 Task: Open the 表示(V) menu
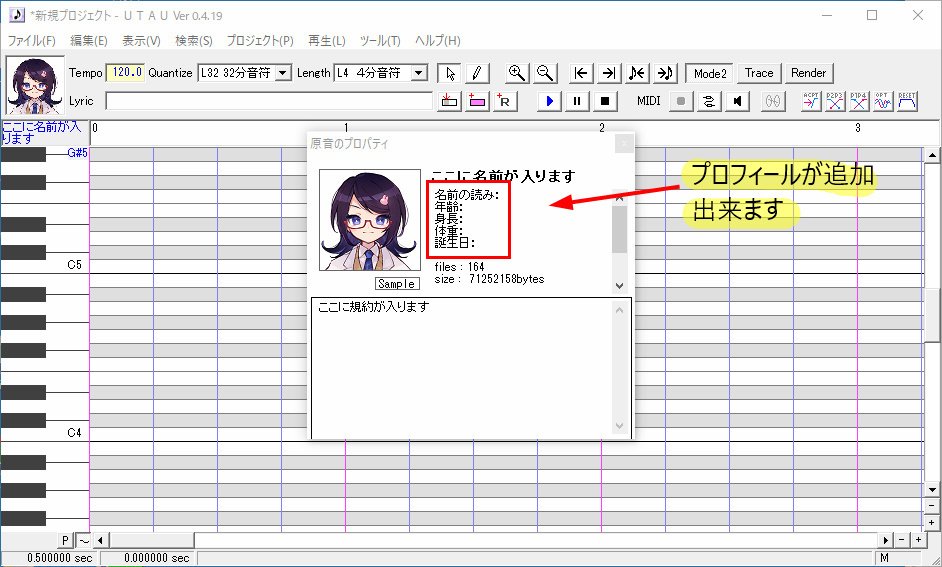(x=141, y=41)
